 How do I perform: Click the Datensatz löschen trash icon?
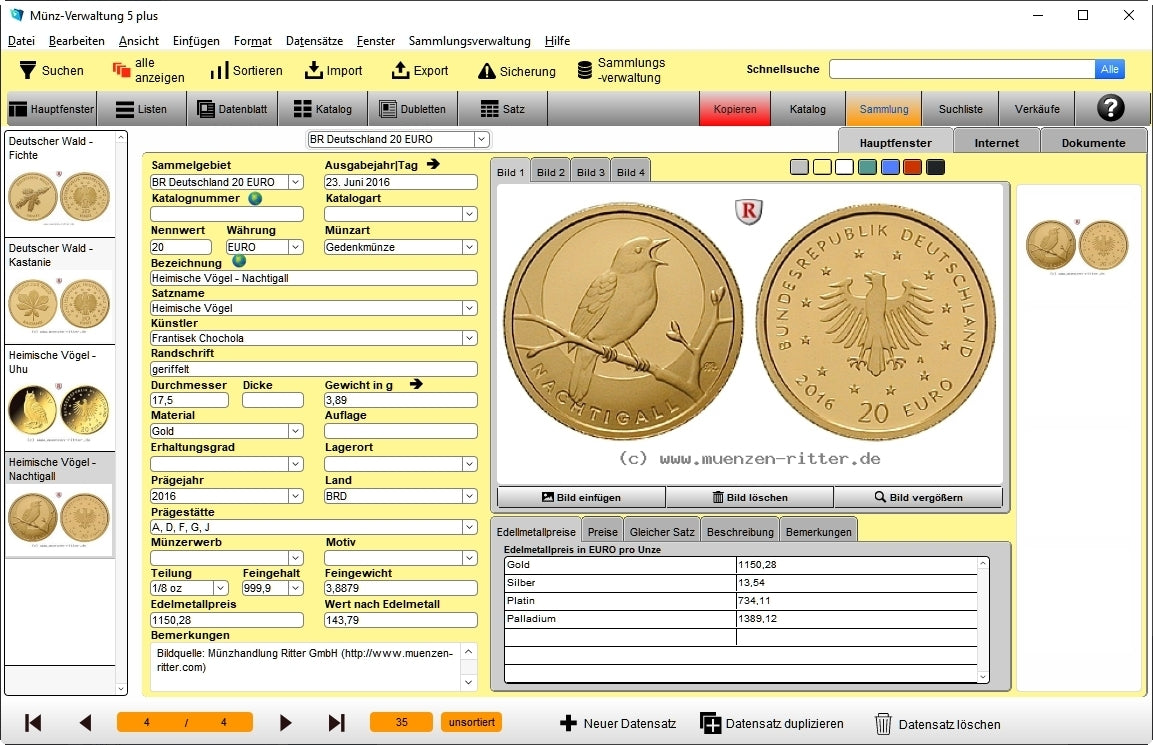pos(883,724)
